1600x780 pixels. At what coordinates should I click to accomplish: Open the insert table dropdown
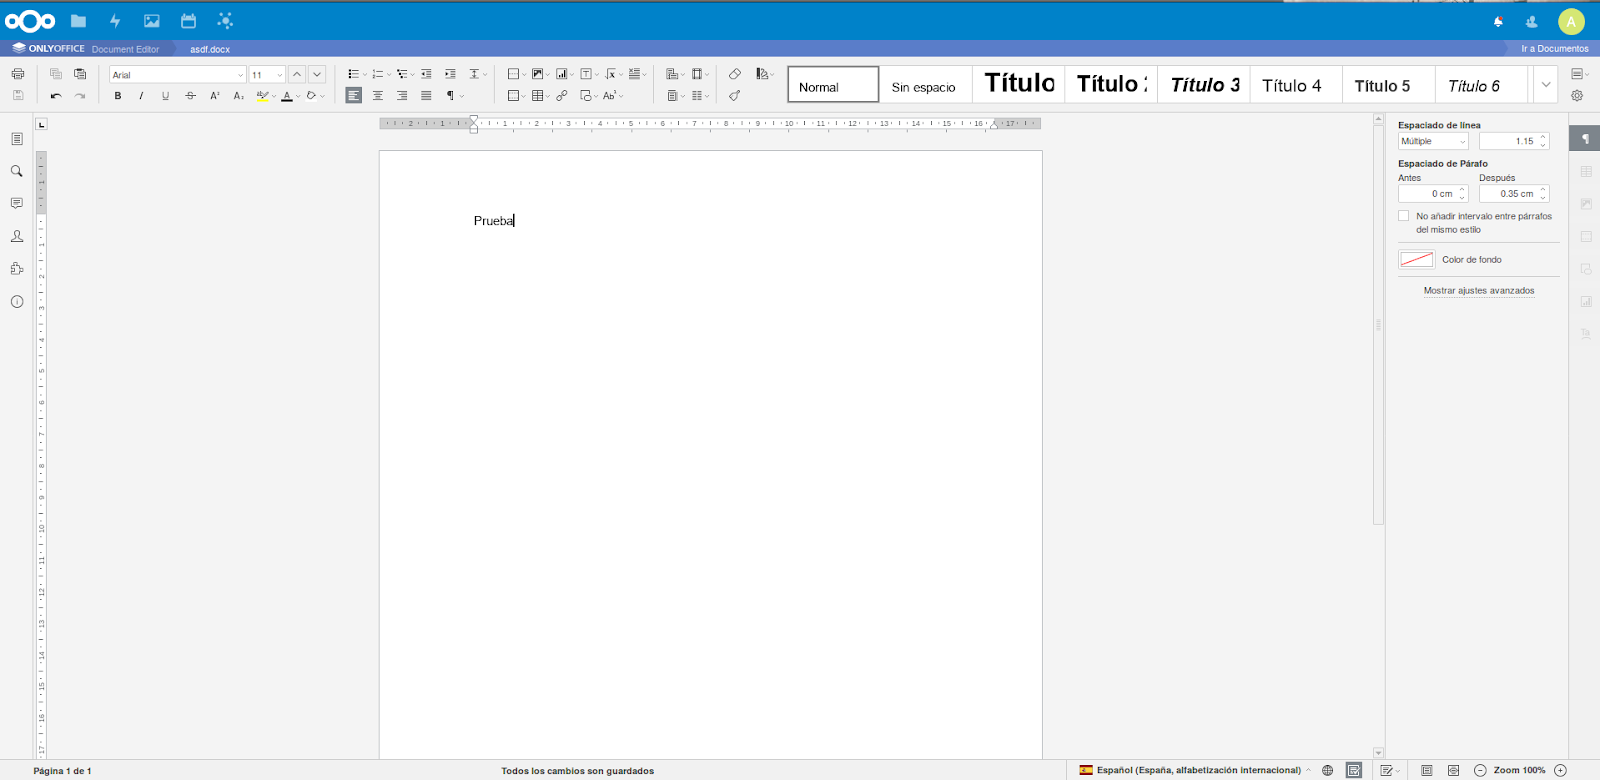tap(541, 96)
